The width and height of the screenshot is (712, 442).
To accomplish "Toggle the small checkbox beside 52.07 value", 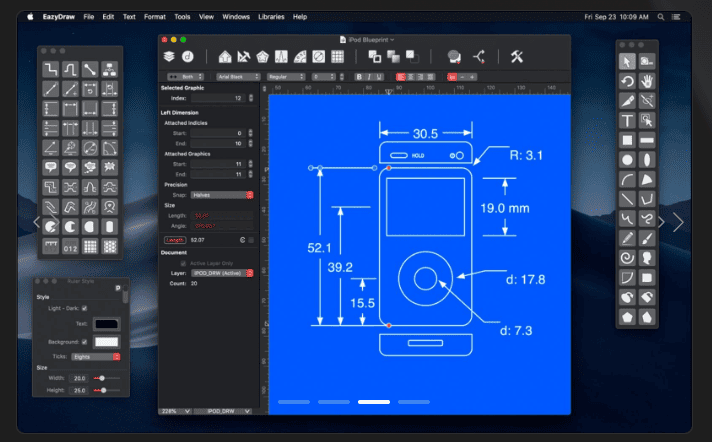I will 251,240.
